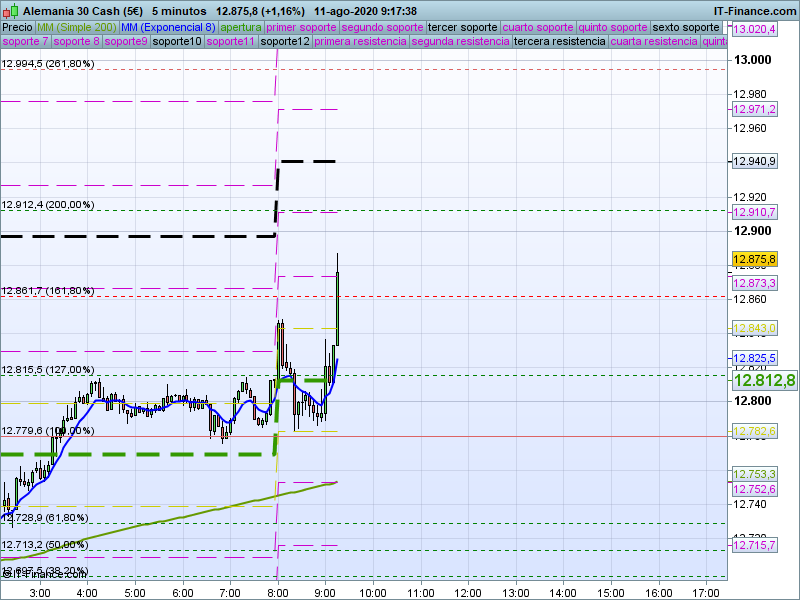Click the tercer soporte legend label
The image size is (800, 600).
pyautogui.click(x=461, y=27)
